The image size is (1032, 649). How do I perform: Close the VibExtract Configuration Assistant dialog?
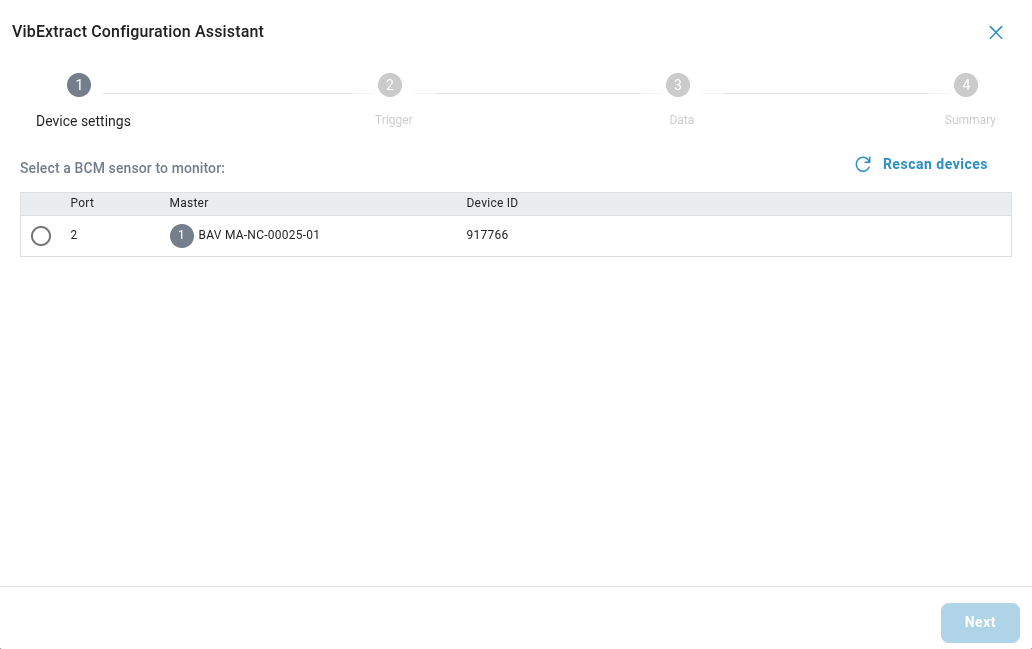point(995,32)
